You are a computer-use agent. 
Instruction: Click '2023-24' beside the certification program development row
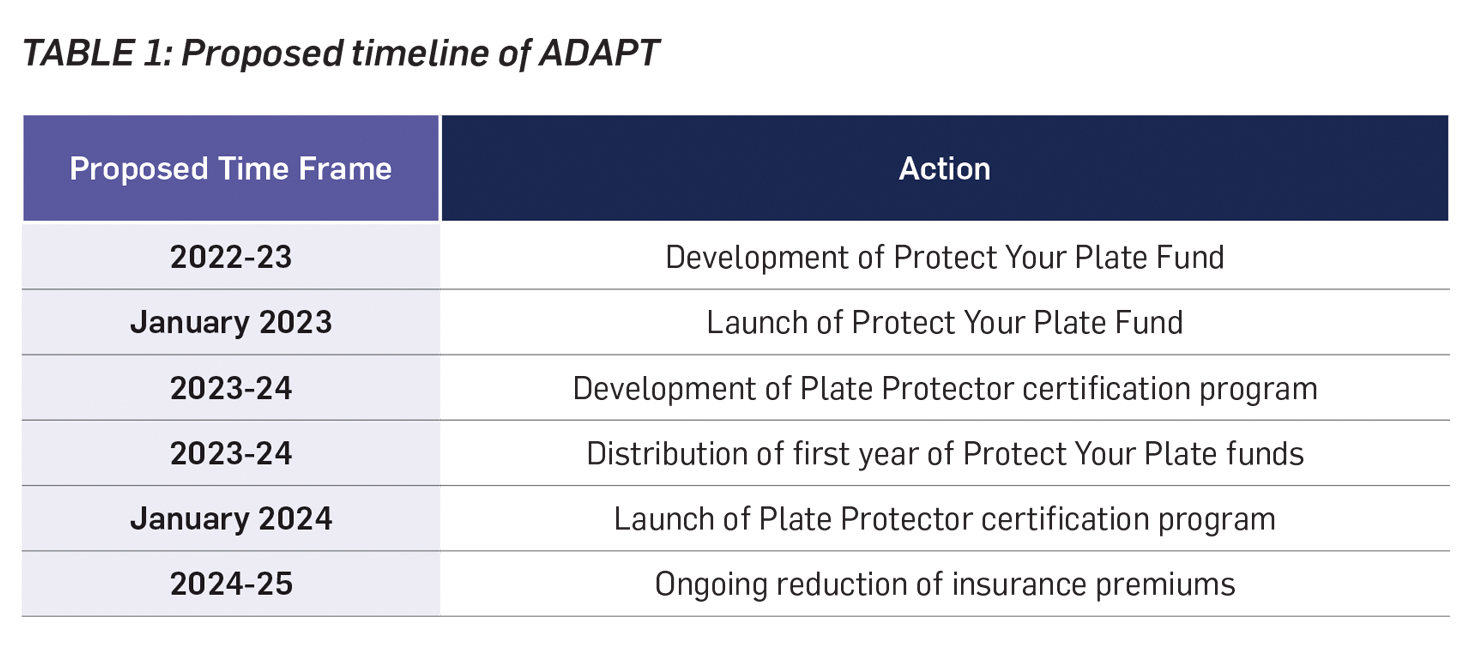point(231,388)
